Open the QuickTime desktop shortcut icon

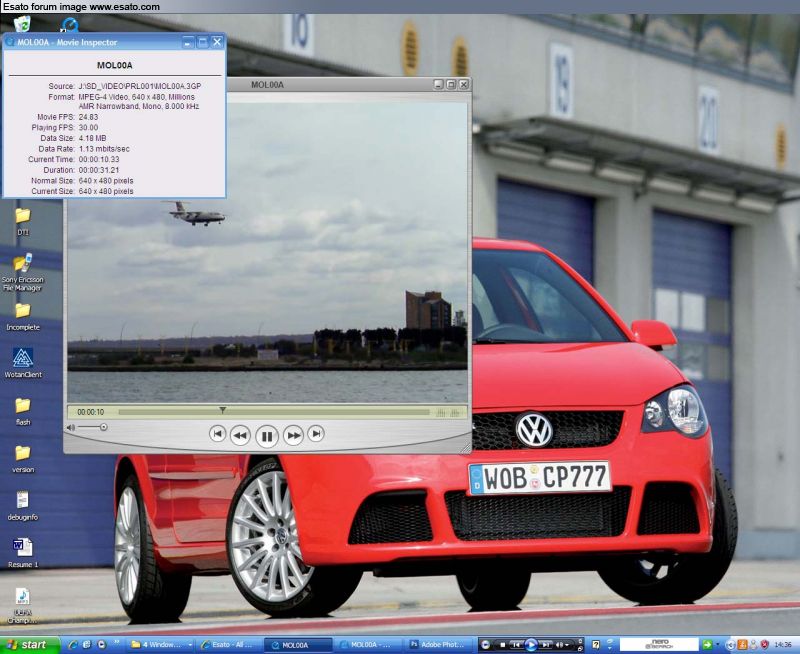[x=70, y=24]
